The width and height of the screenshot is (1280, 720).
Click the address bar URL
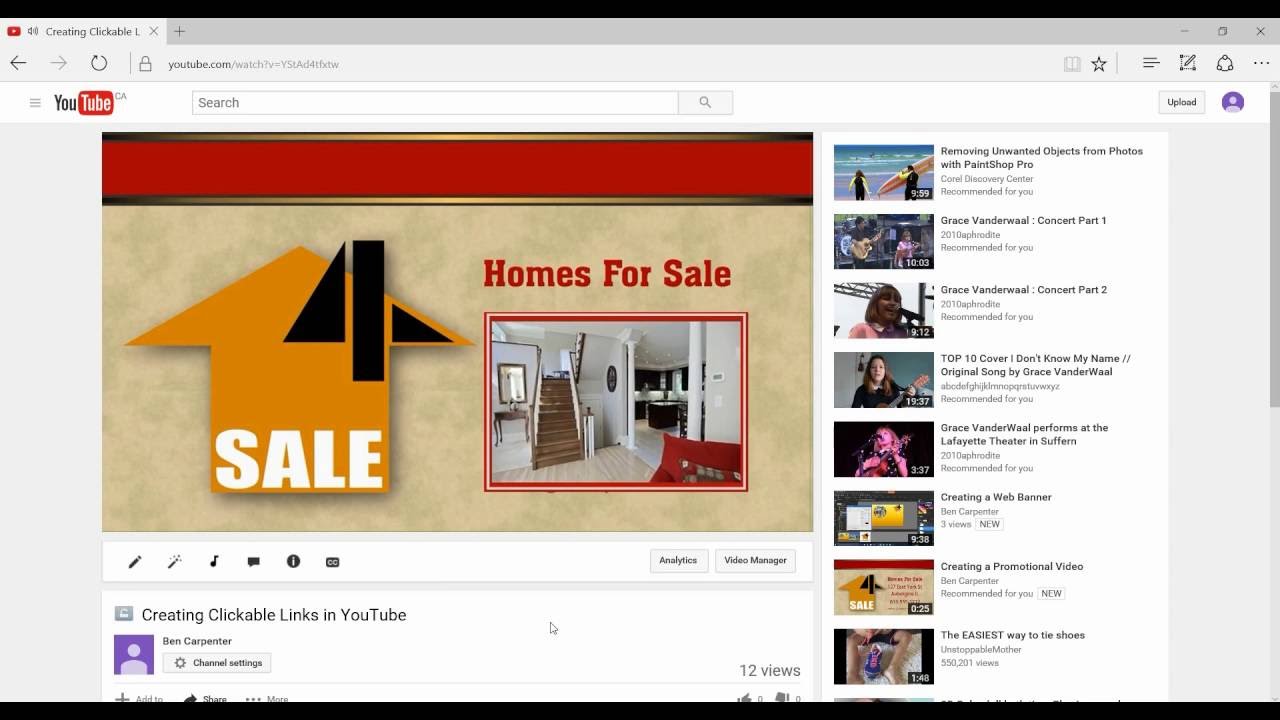253,64
